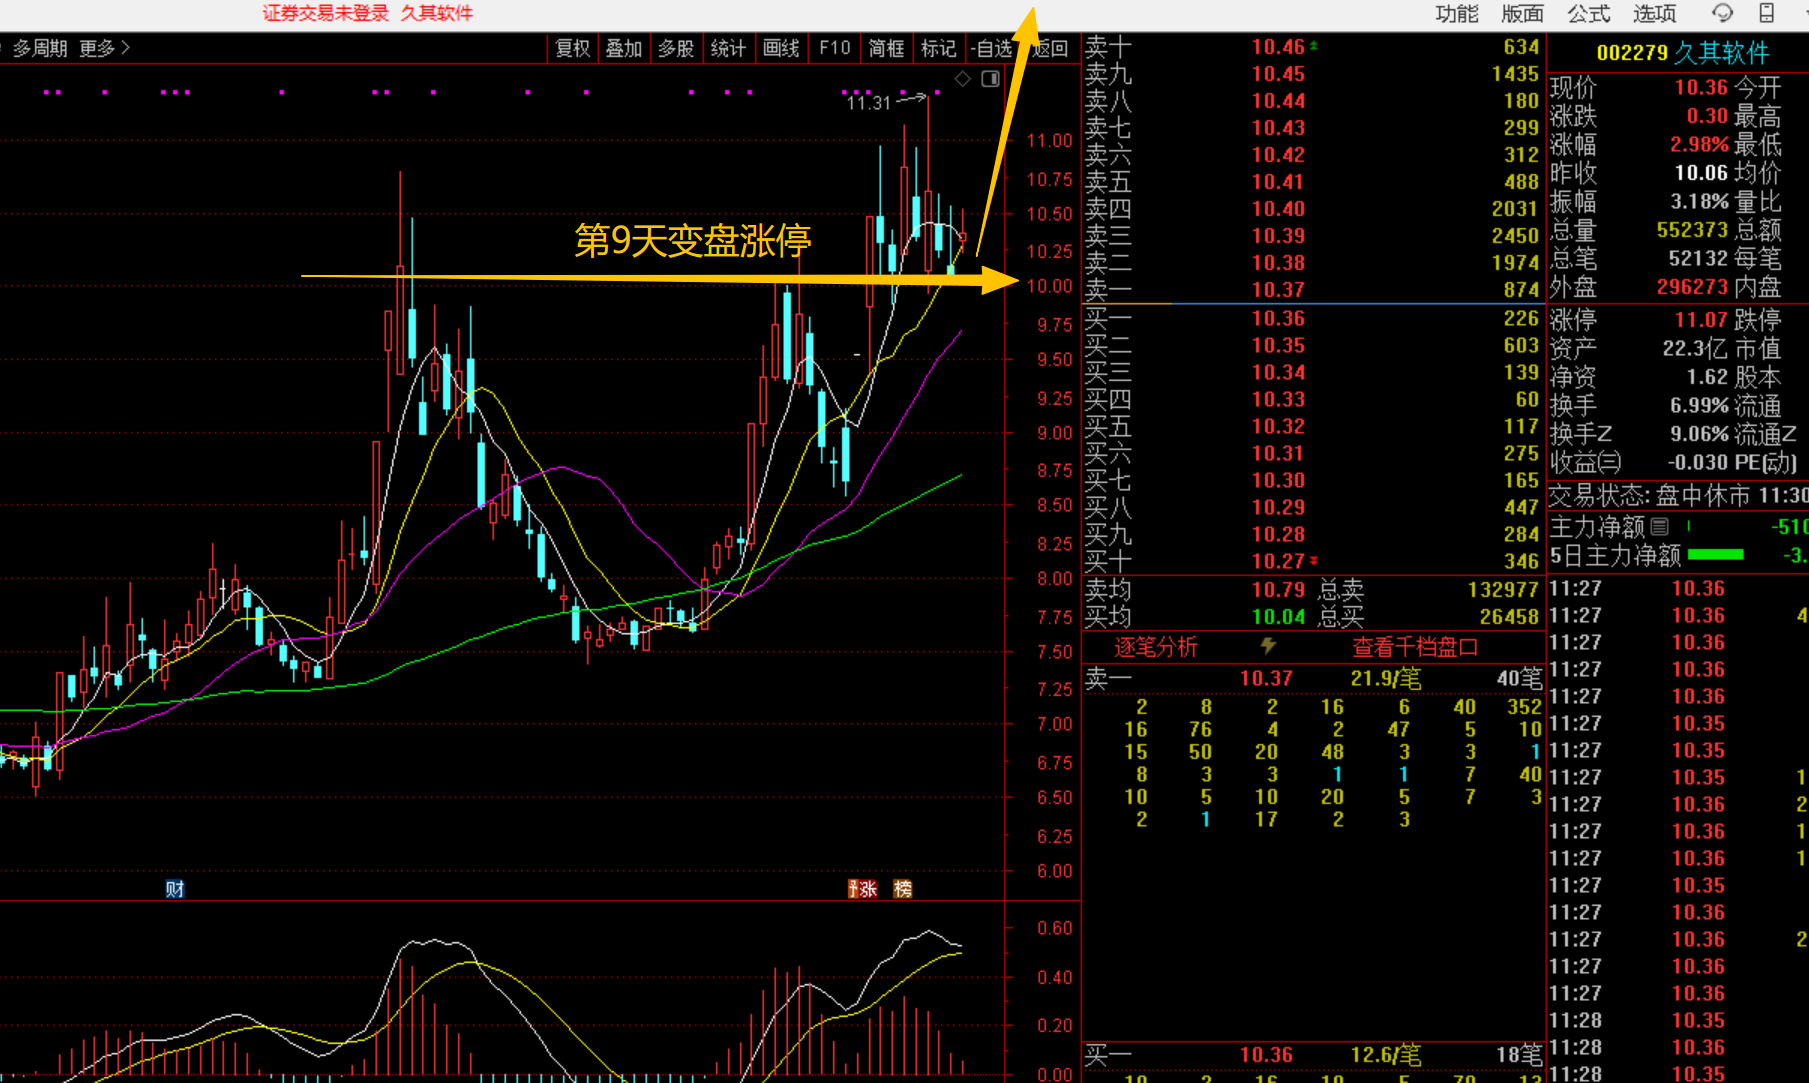Click the 现价 value 10.36
The height and width of the screenshot is (1083, 1809).
[x=1701, y=88]
